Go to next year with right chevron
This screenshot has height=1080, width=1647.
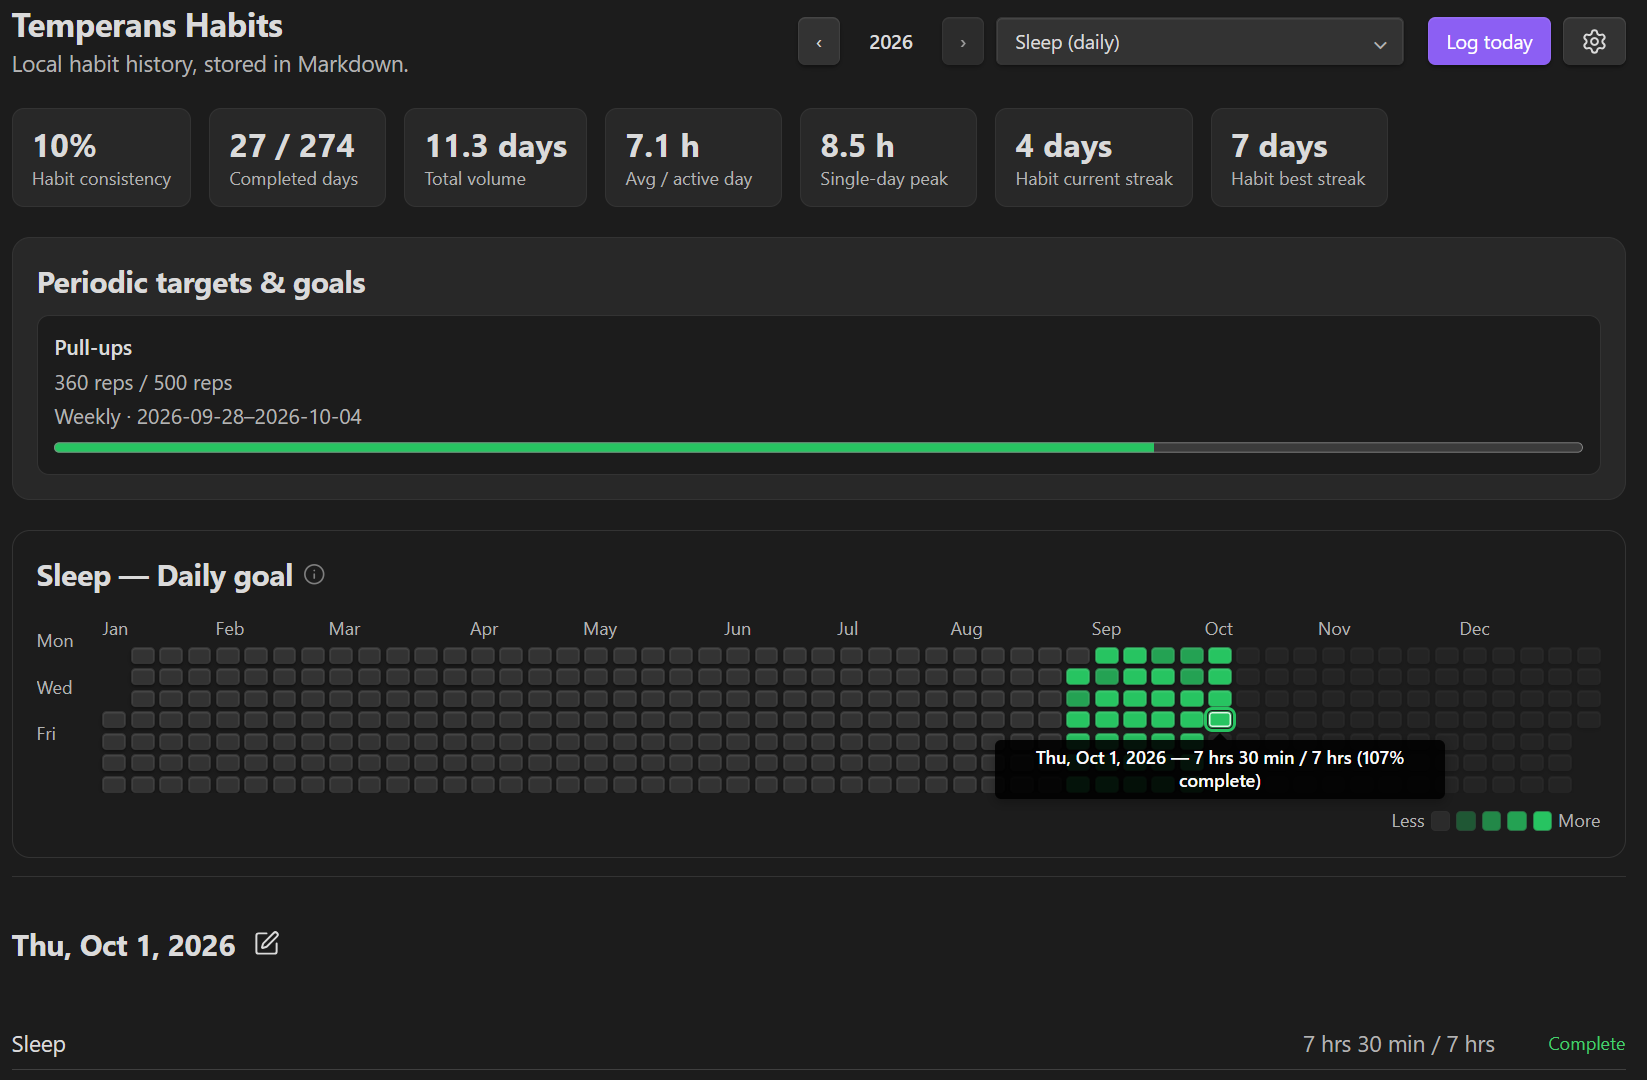tap(963, 42)
